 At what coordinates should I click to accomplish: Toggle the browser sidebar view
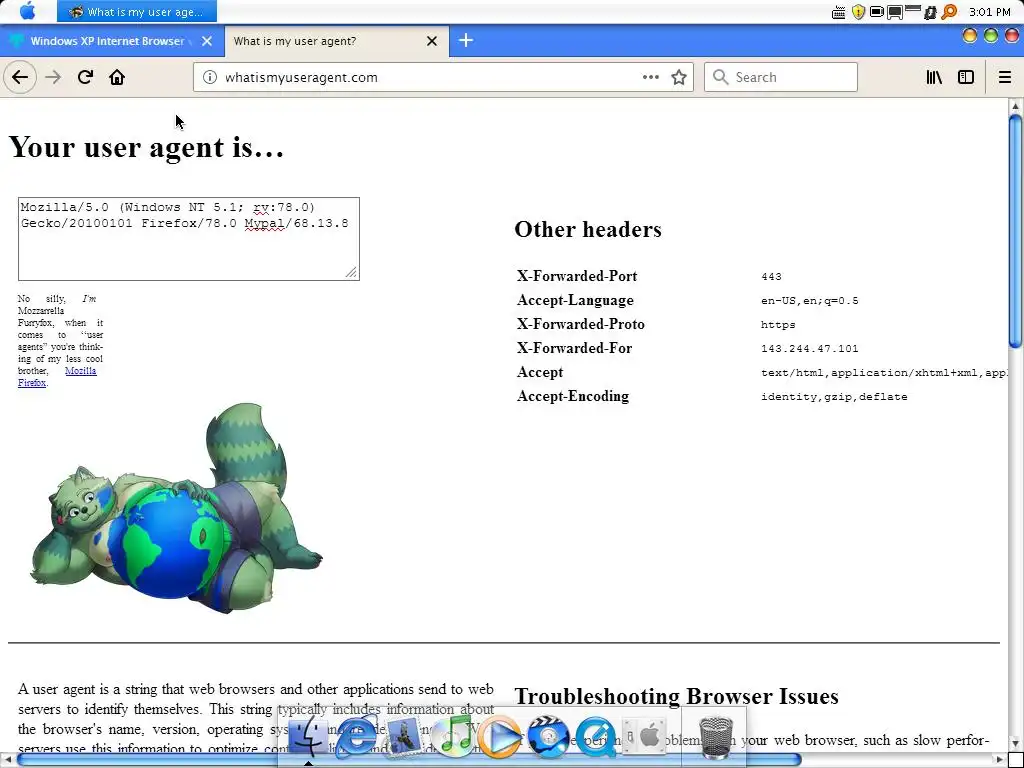tap(966, 77)
